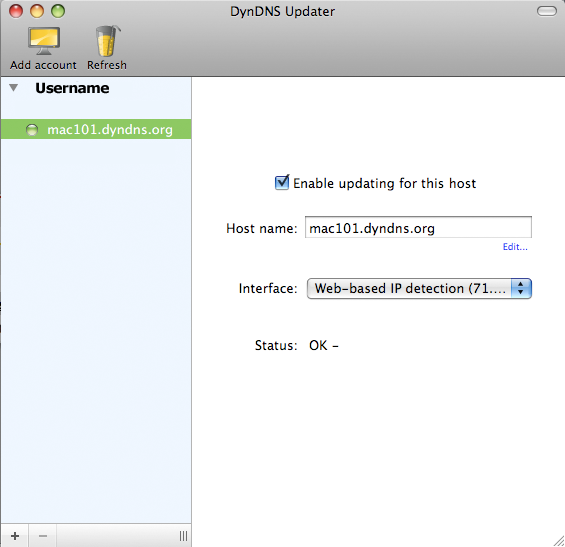Click the Refresh juice glass icon

pyautogui.click(x=107, y=41)
